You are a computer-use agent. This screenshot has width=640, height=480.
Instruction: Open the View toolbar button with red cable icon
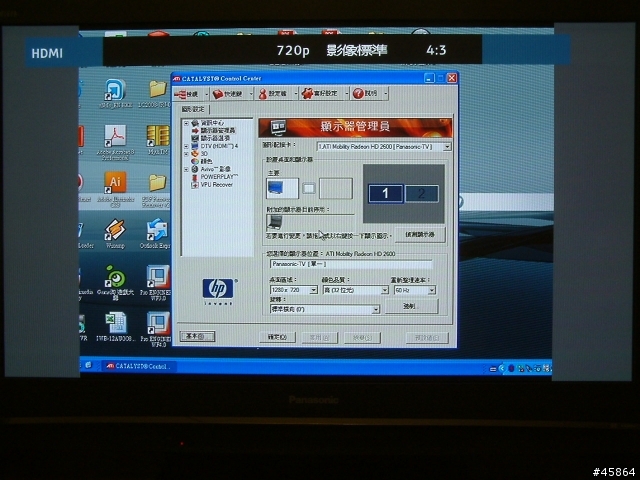pyautogui.click(x=187, y=94)
